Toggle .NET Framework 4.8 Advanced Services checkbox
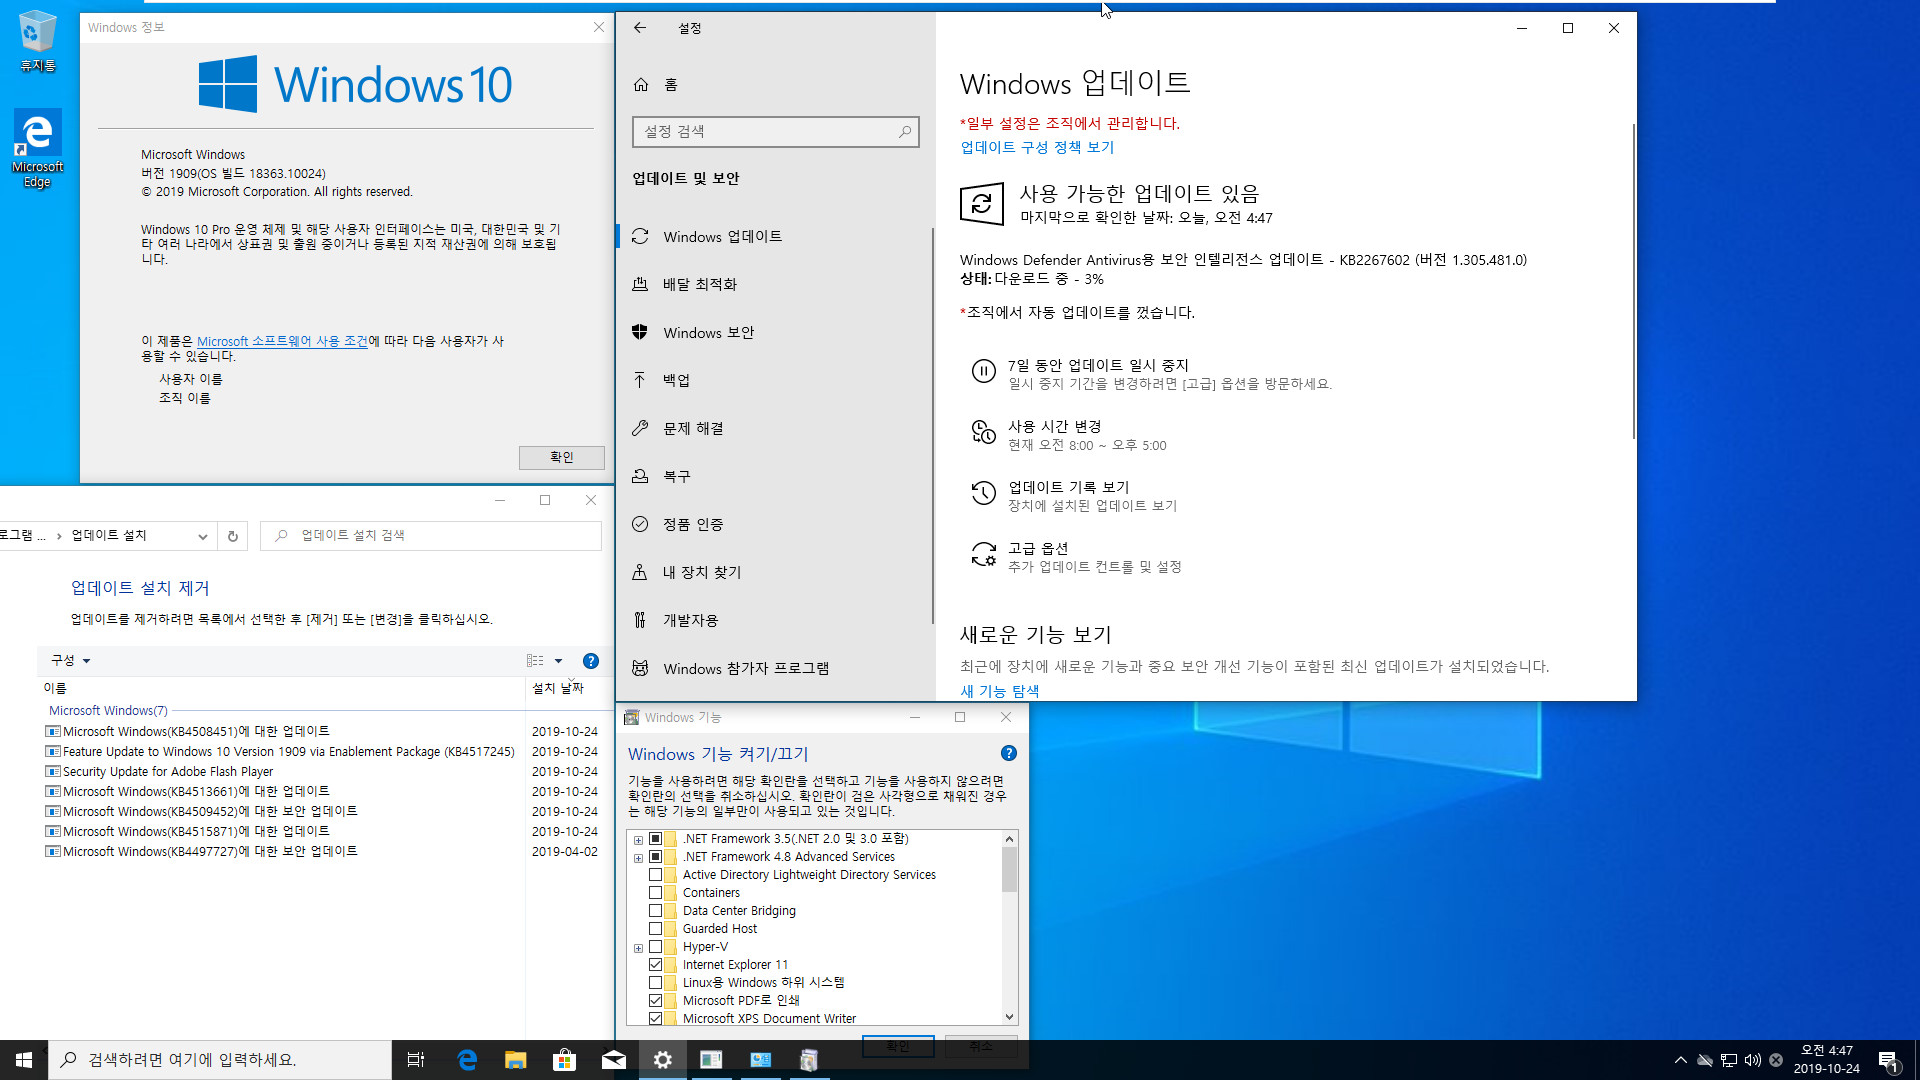The height and width of the screenshot is (1080, 1920). (656, 857)
